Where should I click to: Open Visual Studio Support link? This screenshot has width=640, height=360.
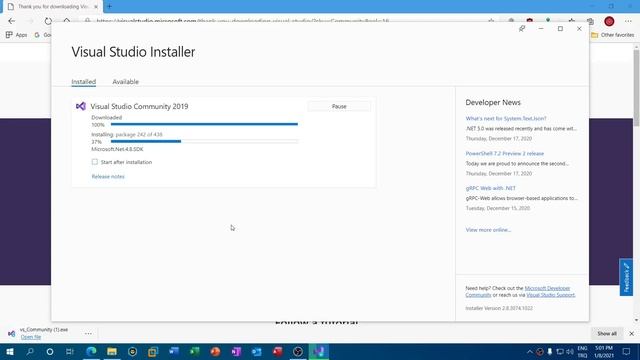pyautogui.click(x=551, y=295)
